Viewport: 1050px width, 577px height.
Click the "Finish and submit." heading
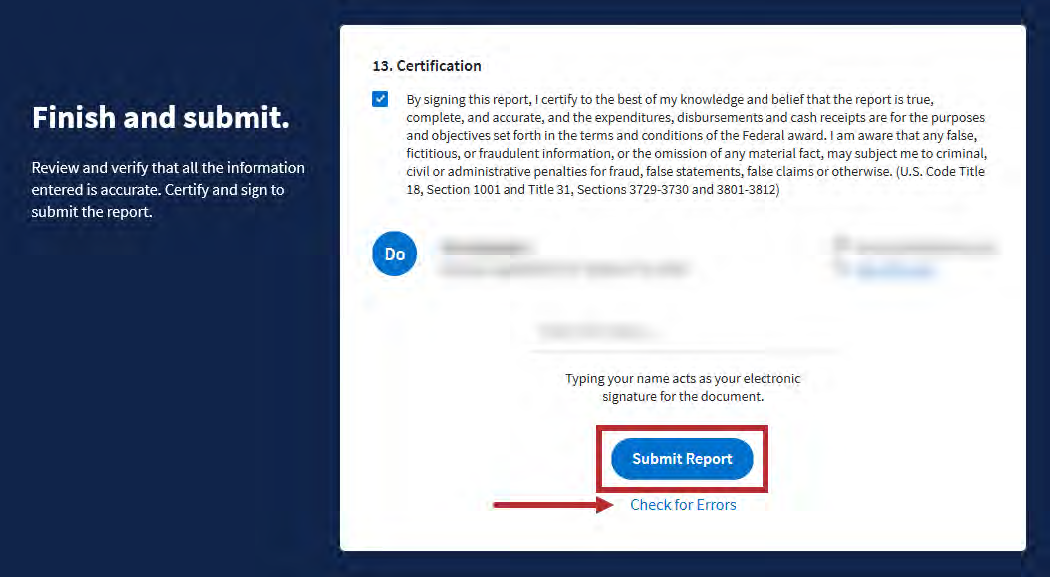click(160, 118)
